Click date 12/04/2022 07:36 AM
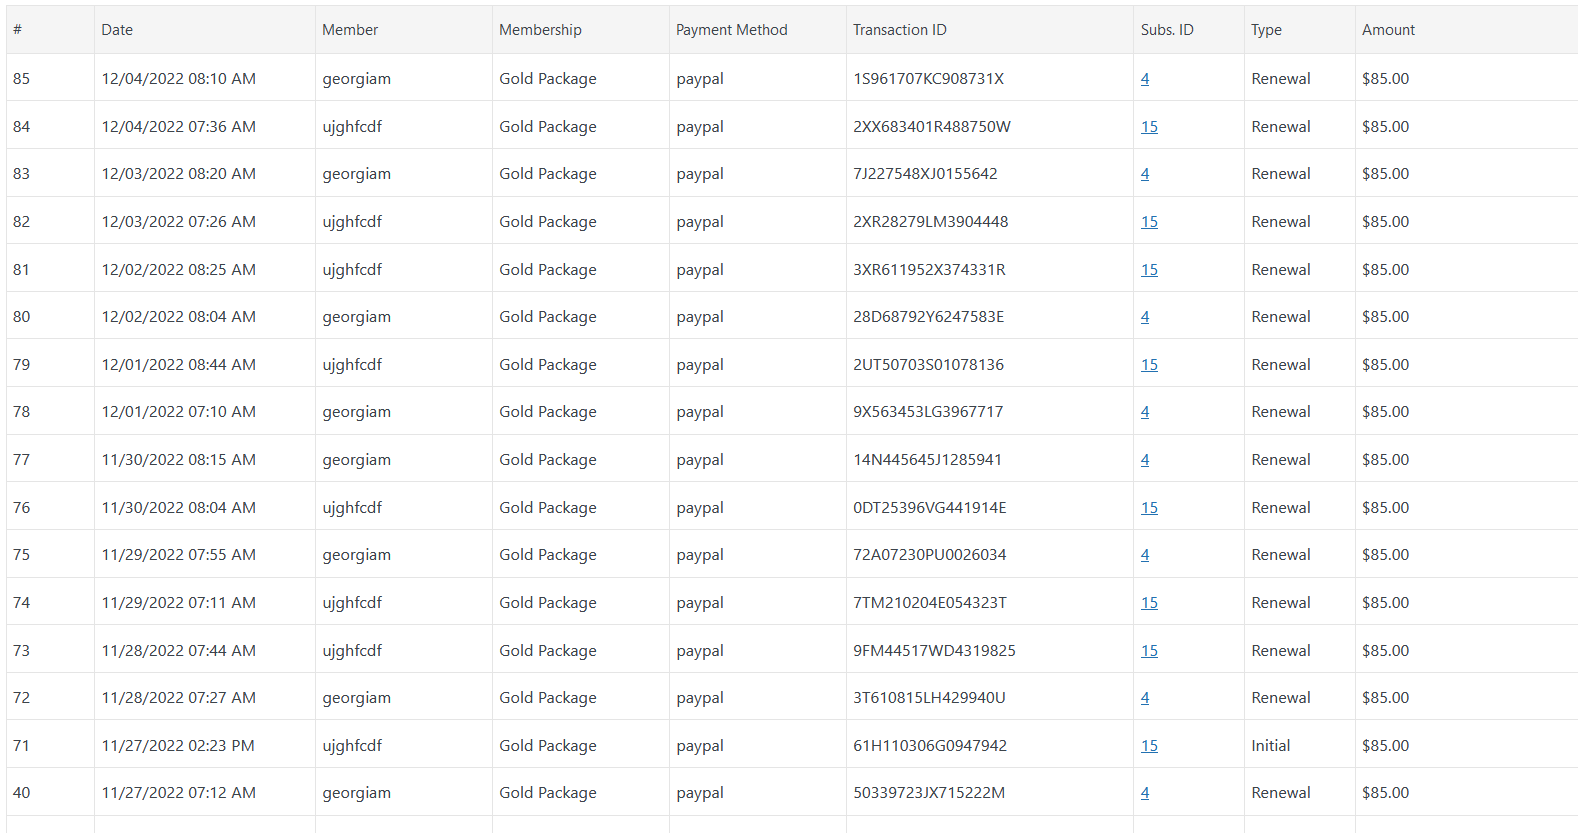Viewport: 1578px width, 833px height. point(178,127)
